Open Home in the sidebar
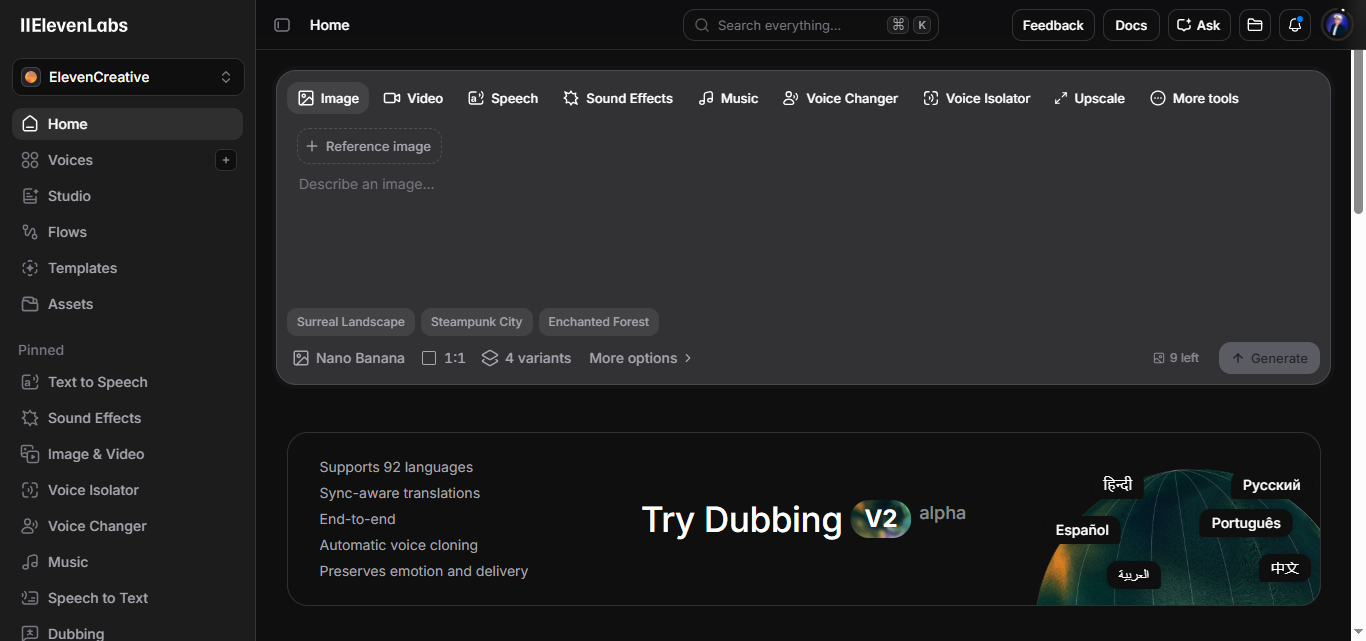 (127, 124)
